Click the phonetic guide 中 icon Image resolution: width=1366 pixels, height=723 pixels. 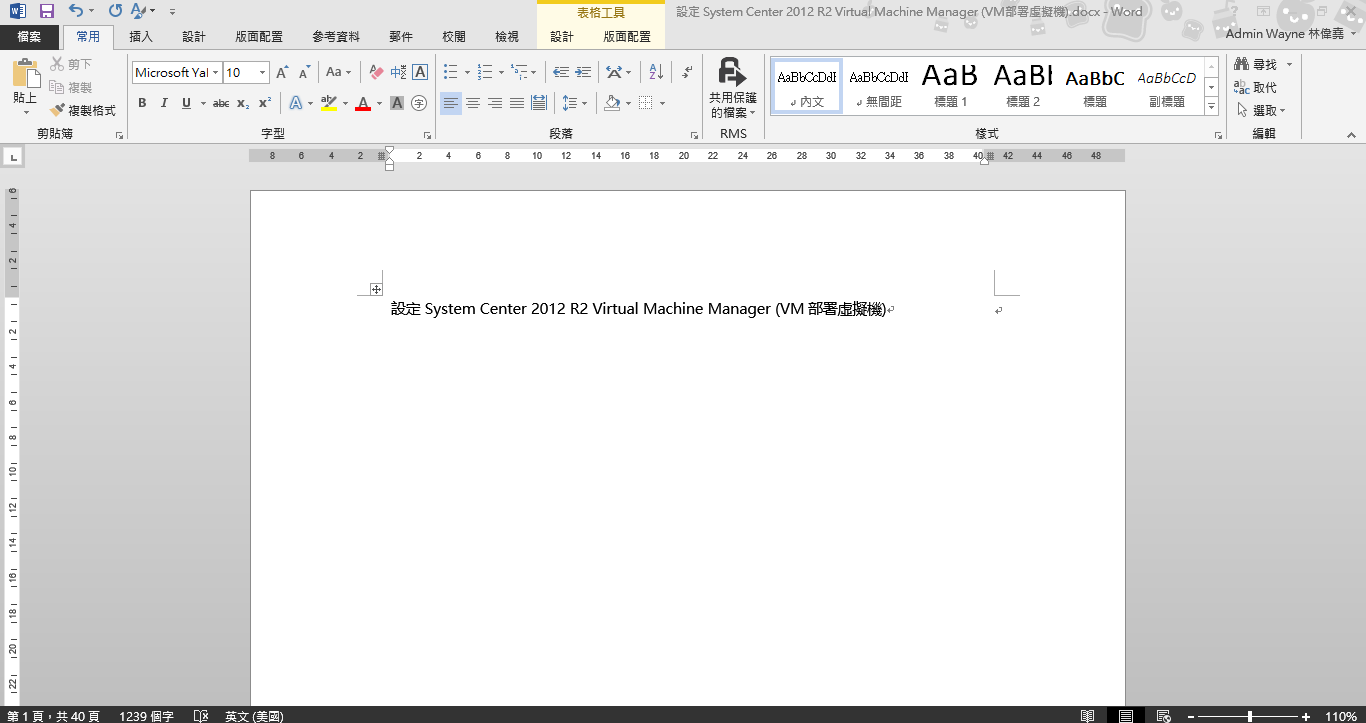pos(398,72)
